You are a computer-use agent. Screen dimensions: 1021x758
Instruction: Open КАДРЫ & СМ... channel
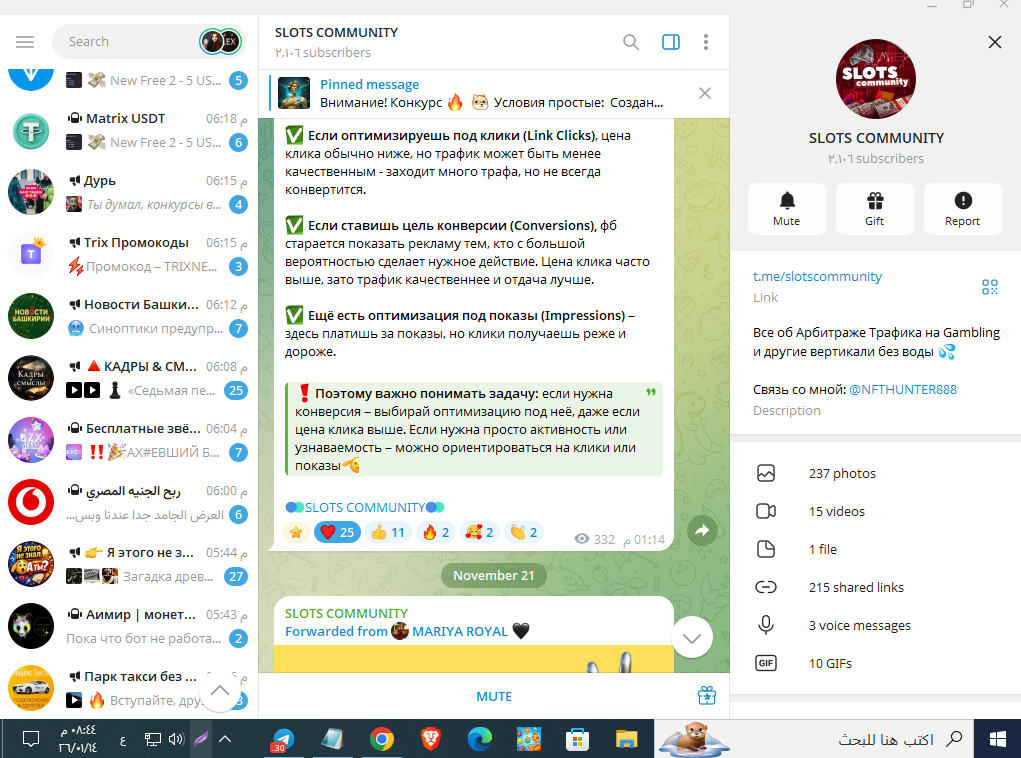point(128,378)
